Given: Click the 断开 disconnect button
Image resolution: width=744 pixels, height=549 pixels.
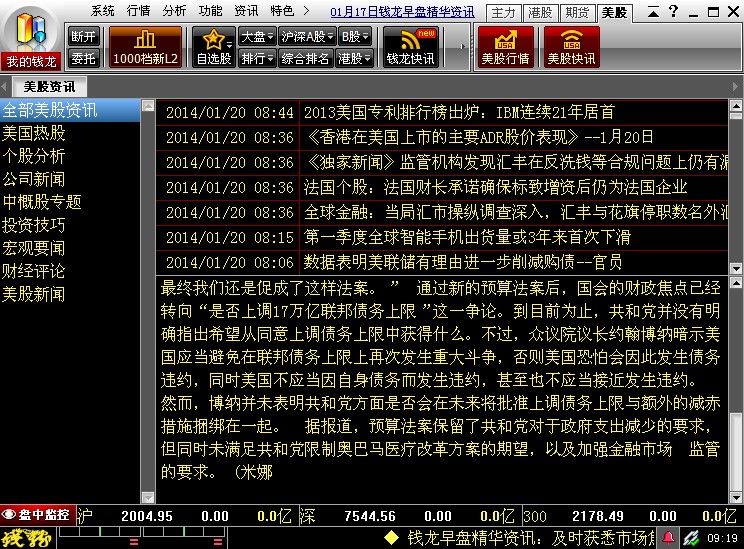Looking at the screenshot, I should [x=84, y=36].
